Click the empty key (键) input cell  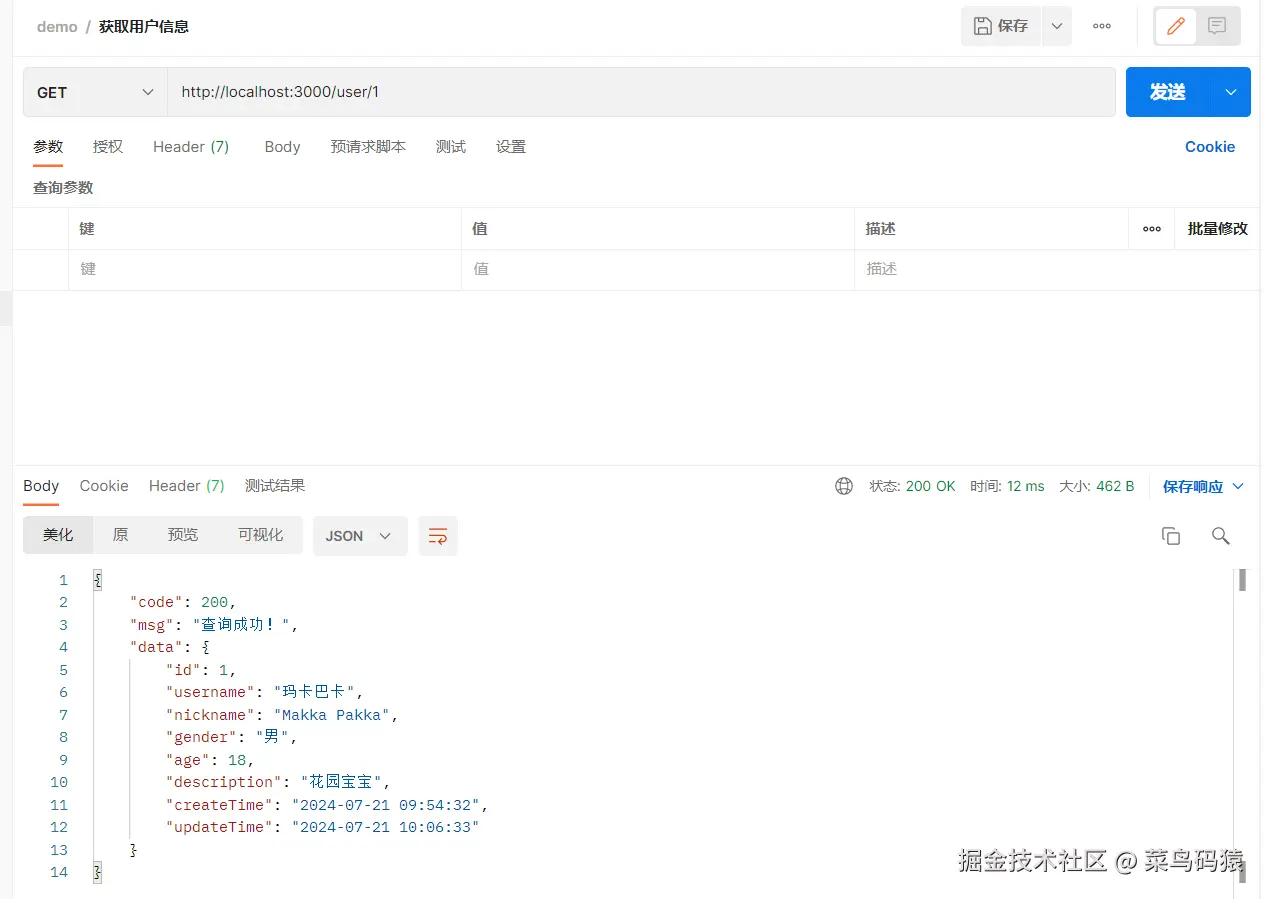tap(265, 269)
